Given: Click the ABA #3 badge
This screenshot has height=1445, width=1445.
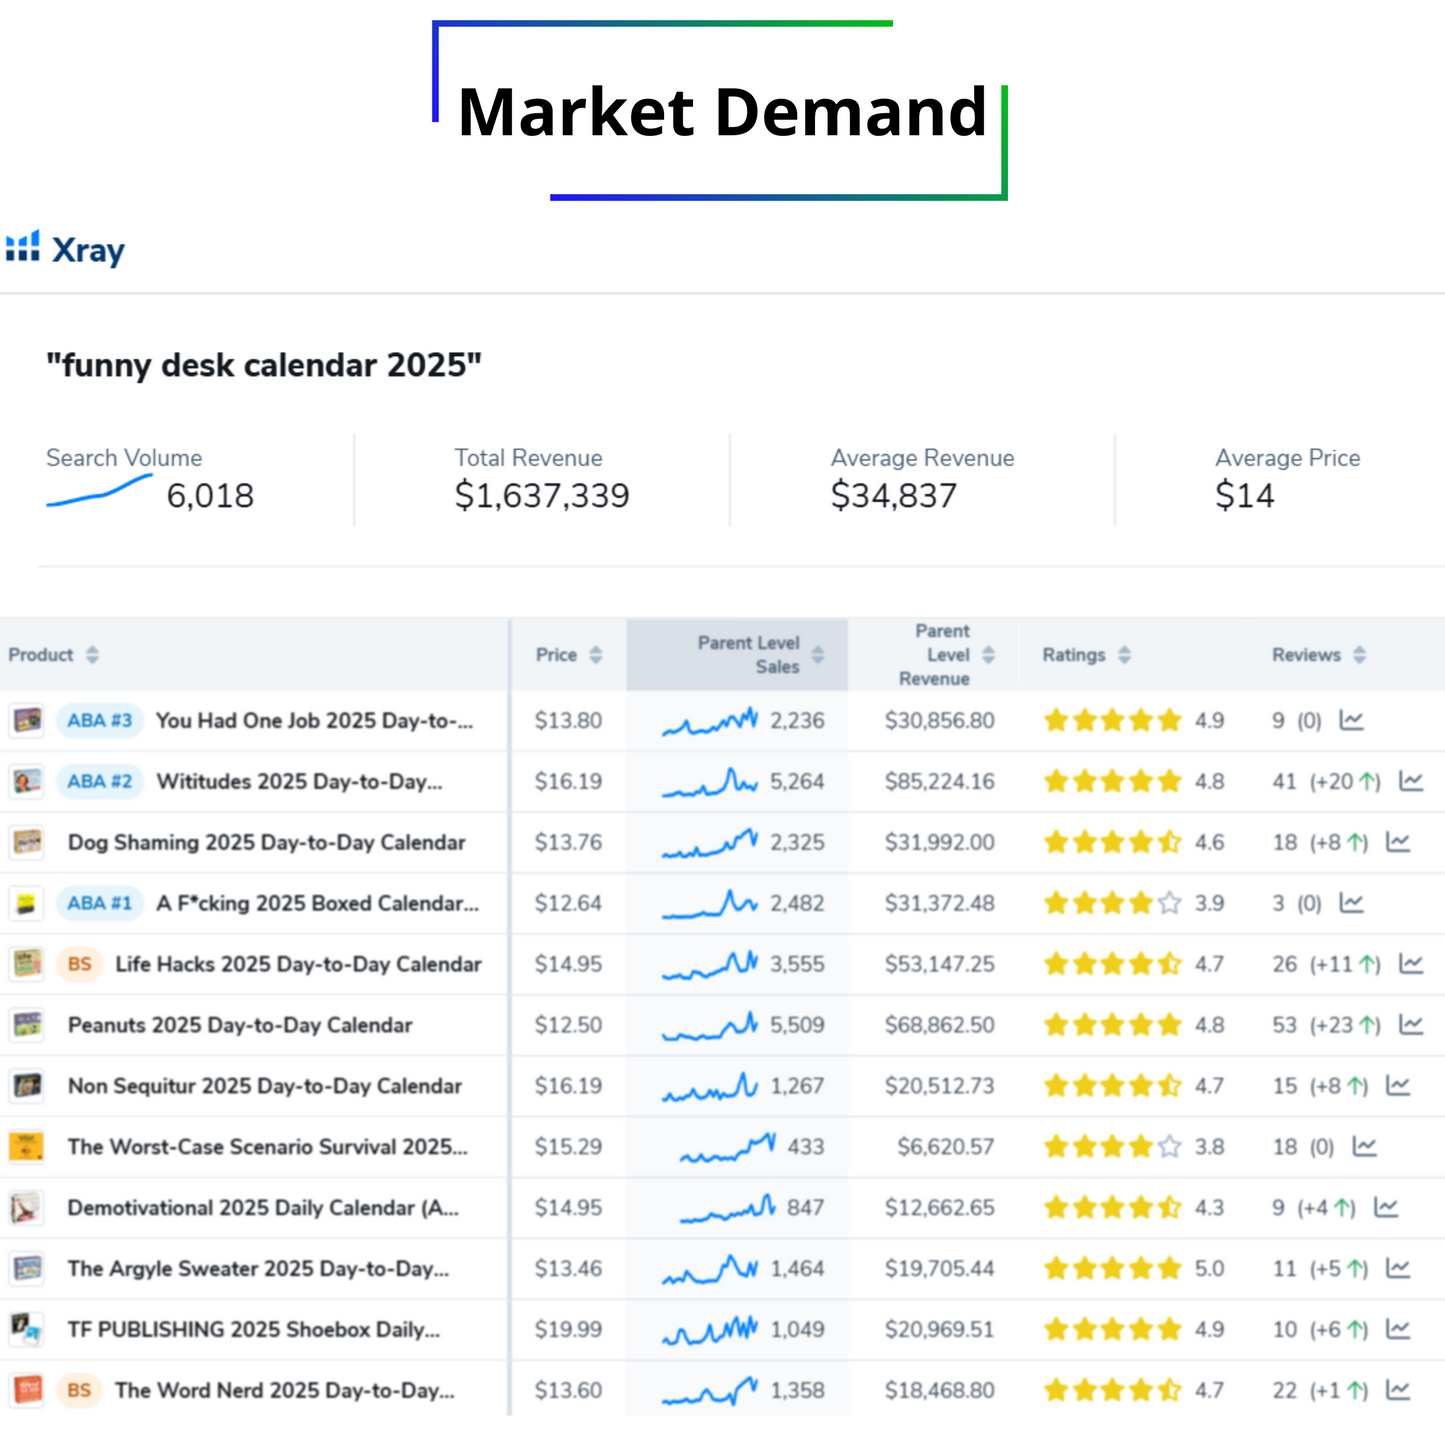Looking at the screenshot, I should point(100,720).
